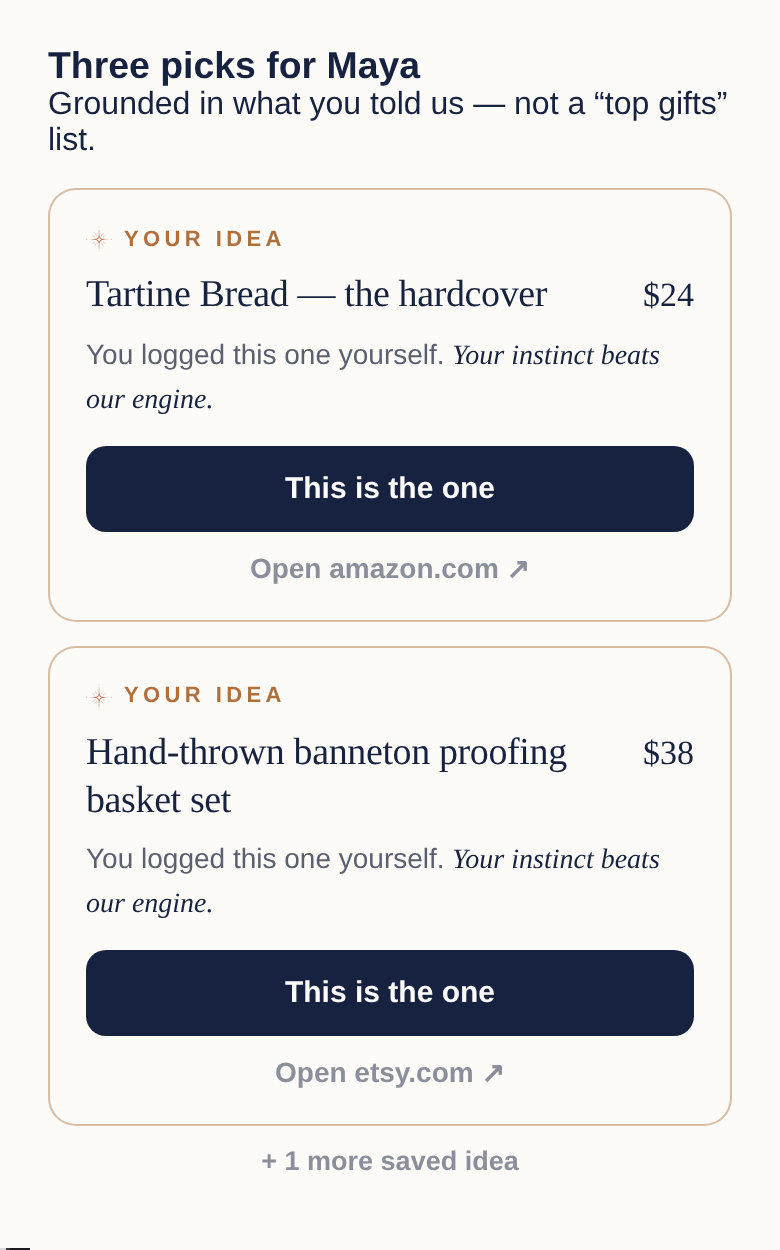Click the 'Grounded in what you told us' subtitle
780x1250 pixels.
388,121
